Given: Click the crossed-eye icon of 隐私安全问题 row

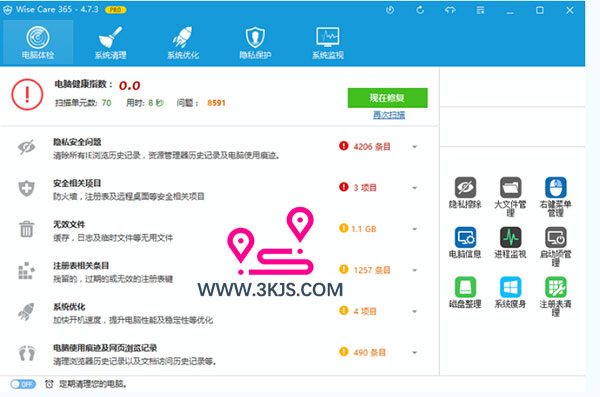Looking at the screenshot, I should click(x=26, y=147).
